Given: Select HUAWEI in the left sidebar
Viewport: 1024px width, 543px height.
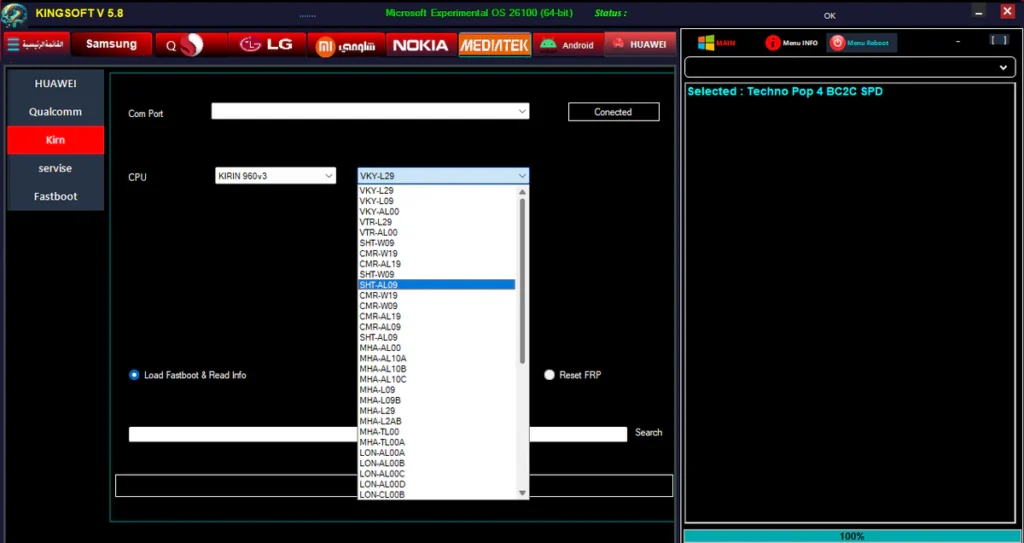Looking at the screenshot, I should 56,84.
